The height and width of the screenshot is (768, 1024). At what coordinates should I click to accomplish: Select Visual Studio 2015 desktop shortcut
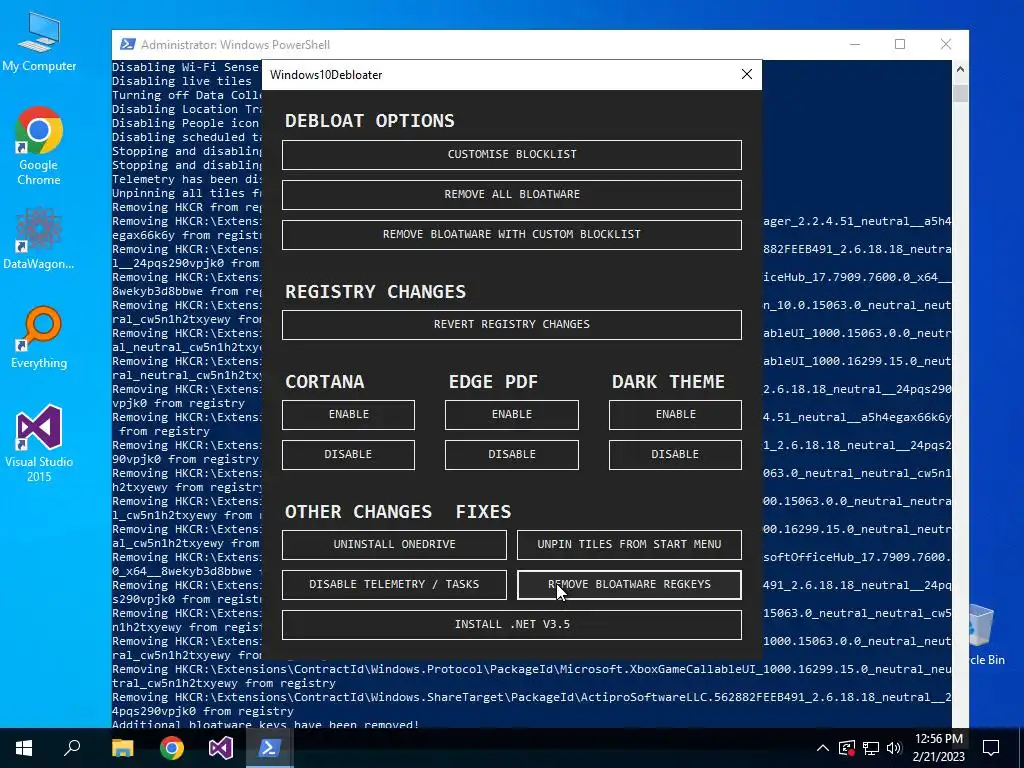click(39, 443)
